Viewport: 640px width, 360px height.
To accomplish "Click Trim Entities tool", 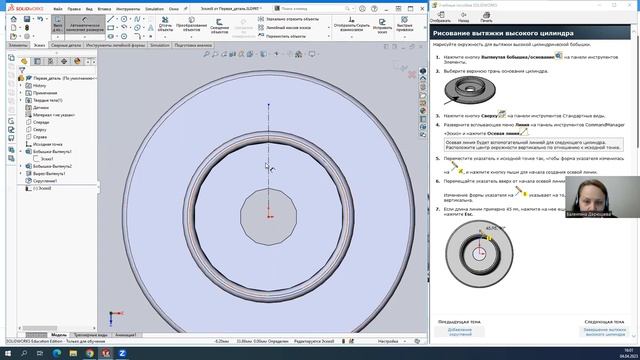I will (x=165, y=24).
